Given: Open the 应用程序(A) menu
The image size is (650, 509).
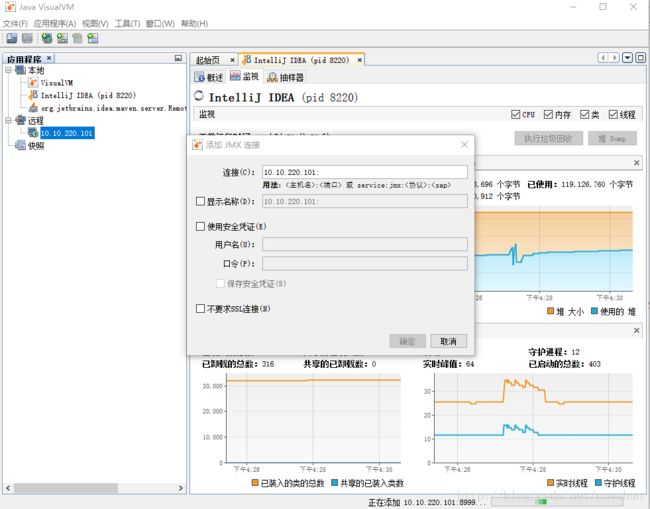Looking at the screenshot, I should coord(55,23).
